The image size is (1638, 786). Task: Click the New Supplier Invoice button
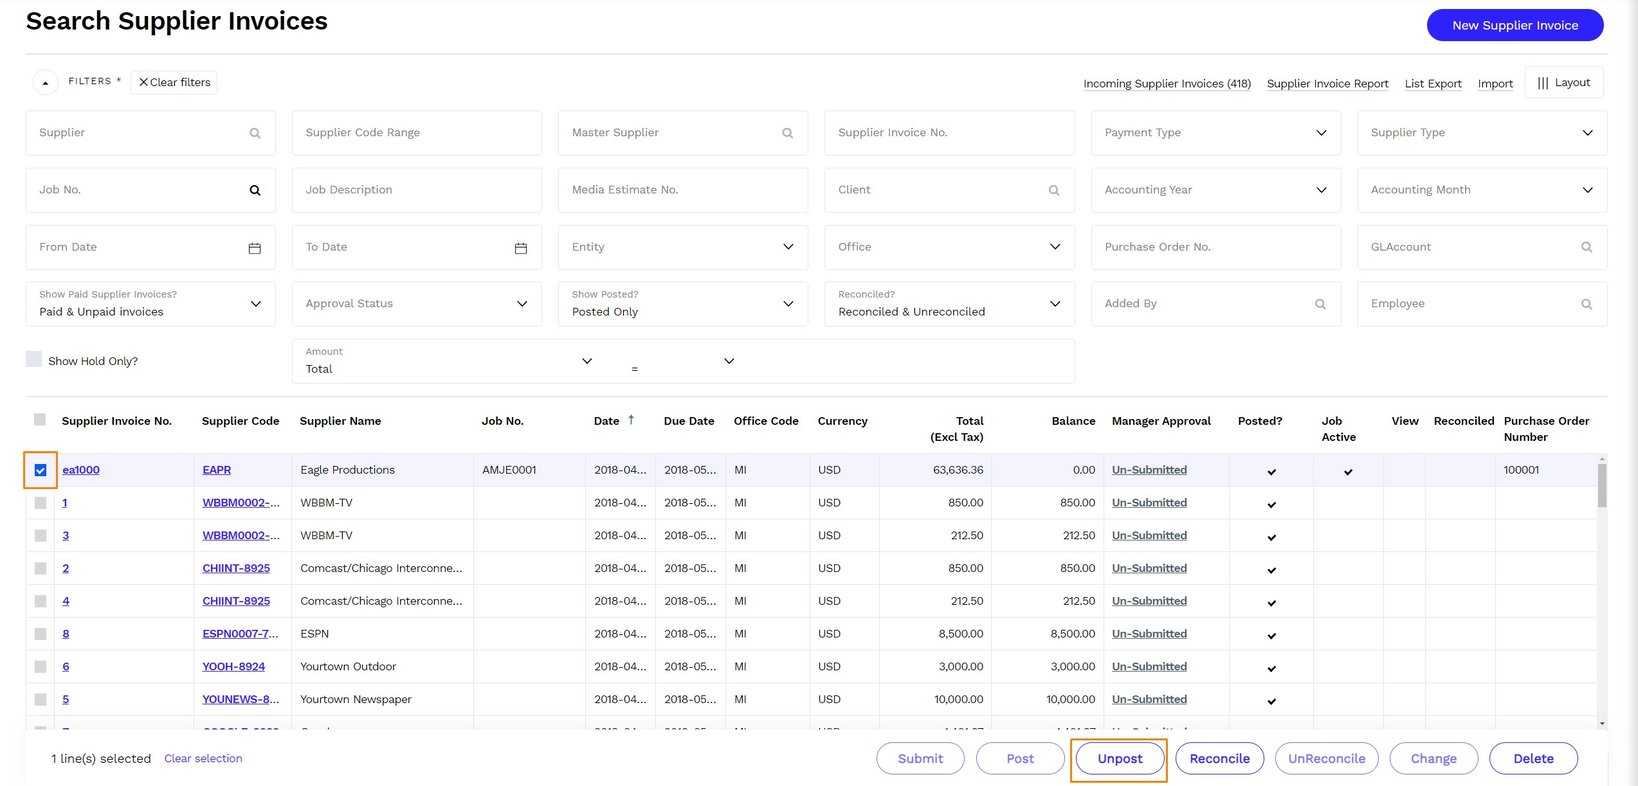1515,25
